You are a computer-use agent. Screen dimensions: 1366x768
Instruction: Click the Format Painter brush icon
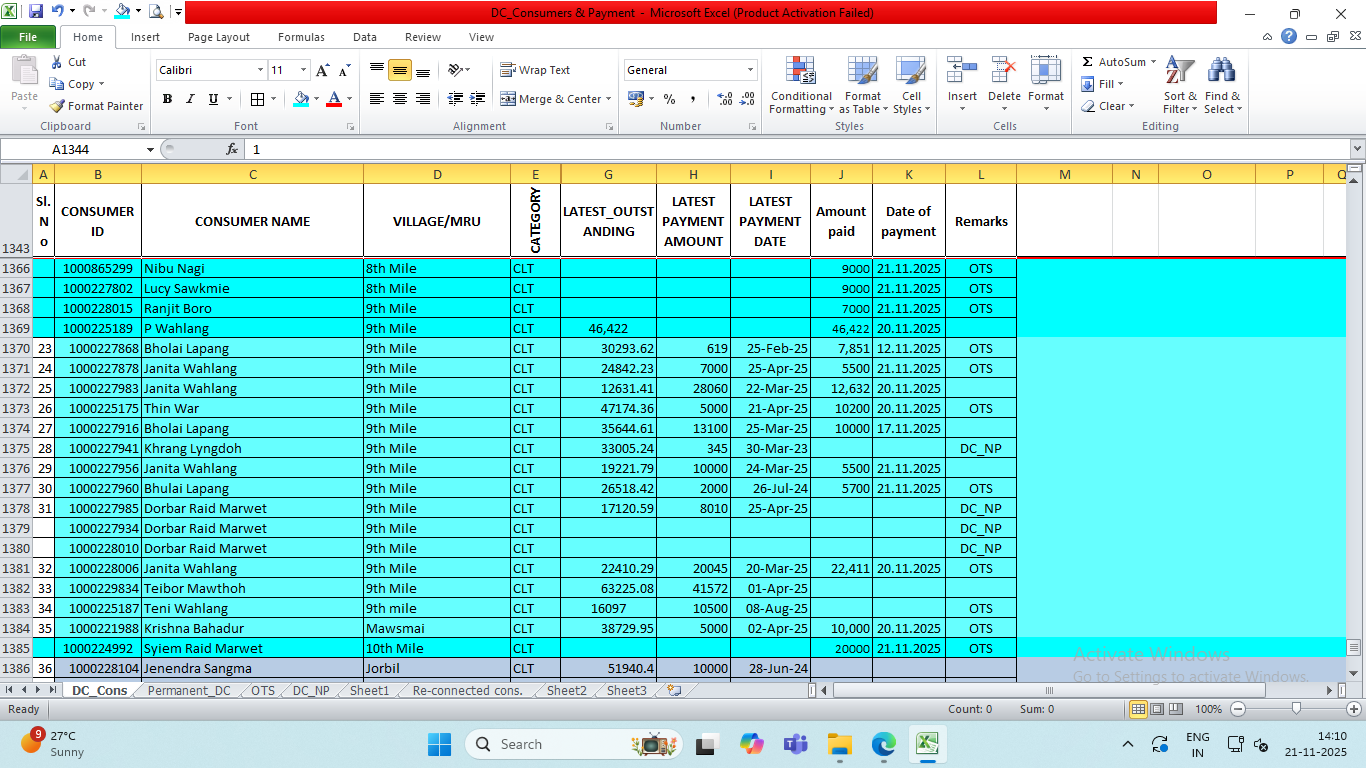pyautogui.click(x=58, y=106)
